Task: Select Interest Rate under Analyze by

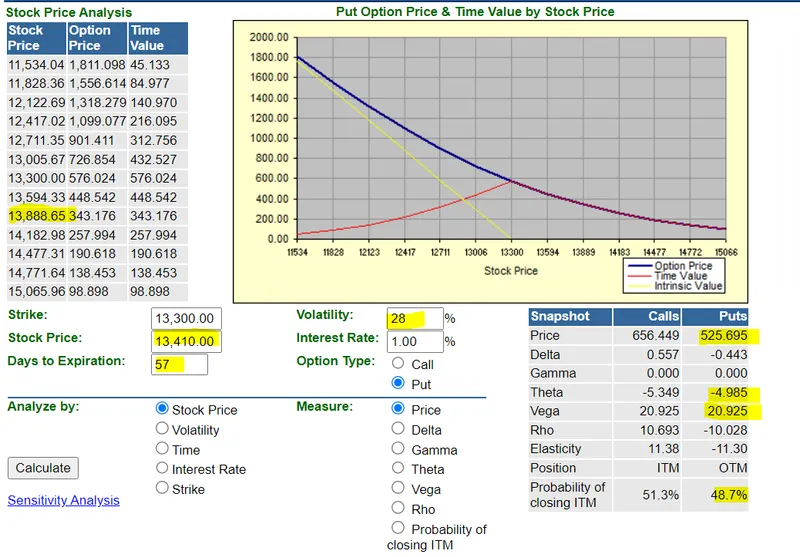Action: click(163, 469)
